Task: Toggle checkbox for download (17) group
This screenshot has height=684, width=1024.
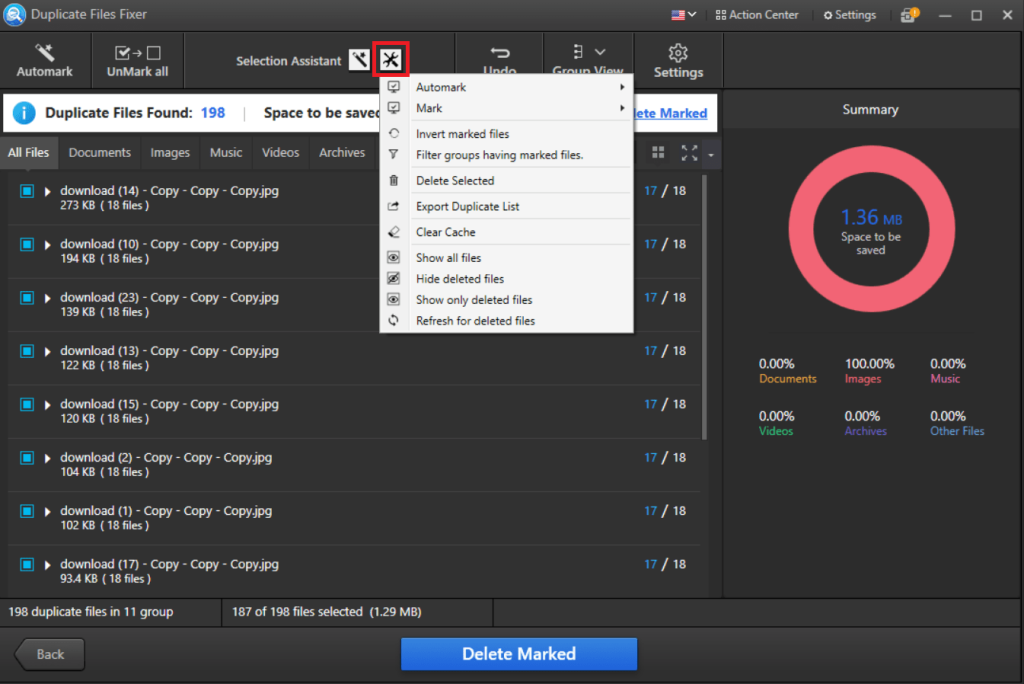Action: 27,564
